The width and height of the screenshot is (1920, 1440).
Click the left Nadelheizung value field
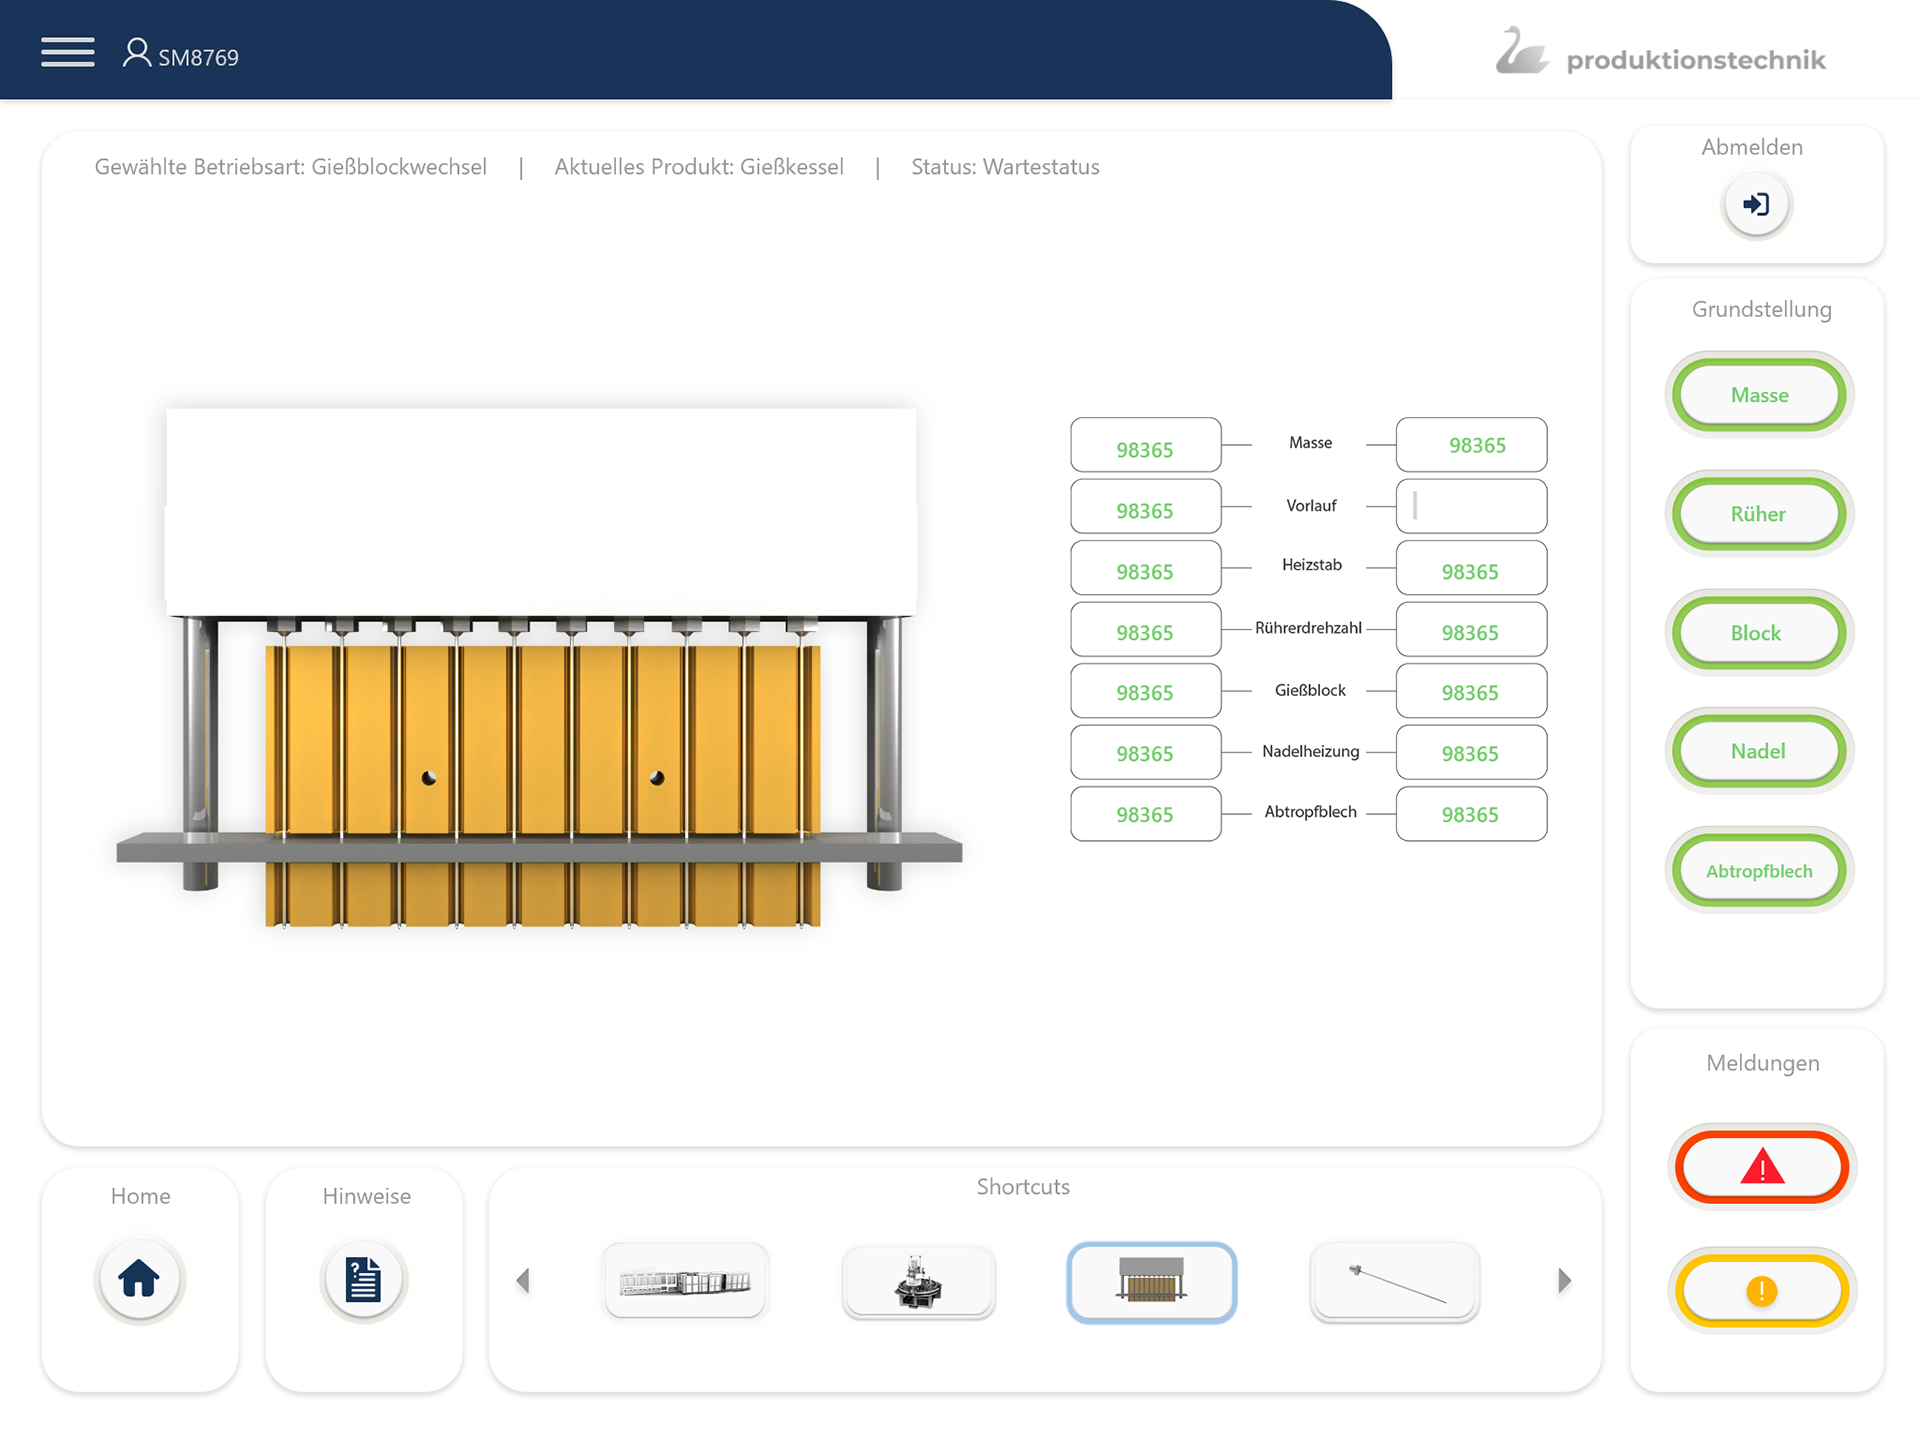point(1145,752)
